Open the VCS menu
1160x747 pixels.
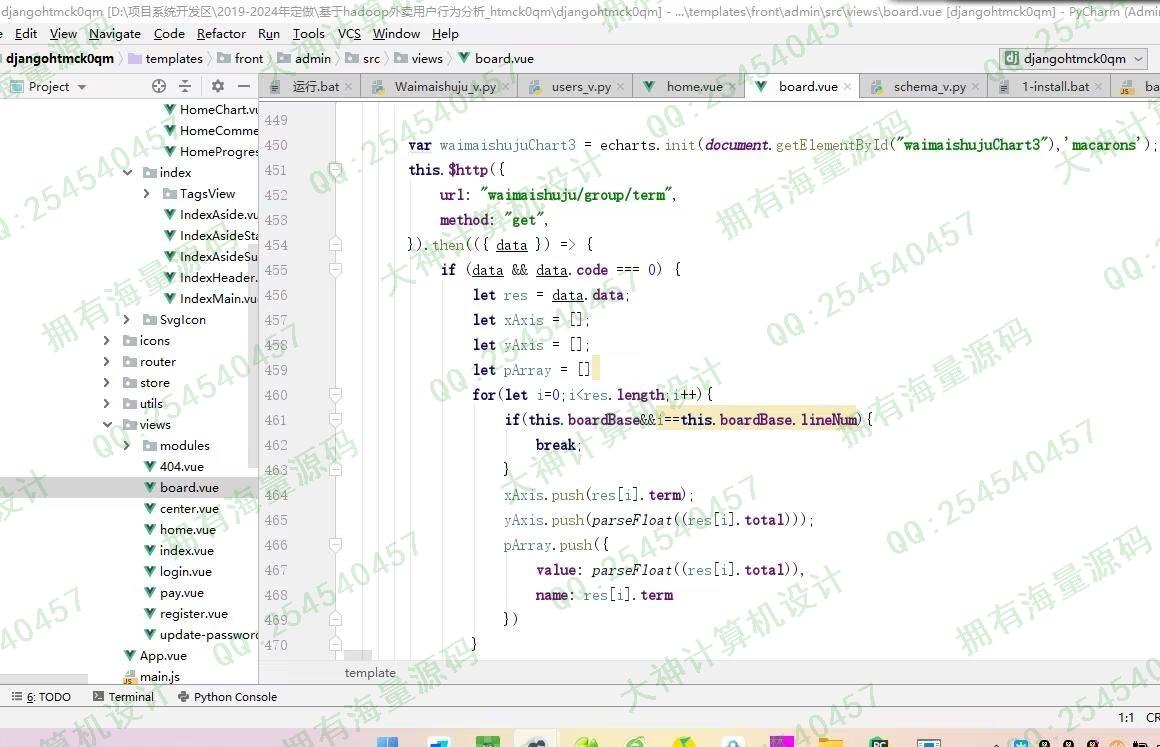point(349,34)
